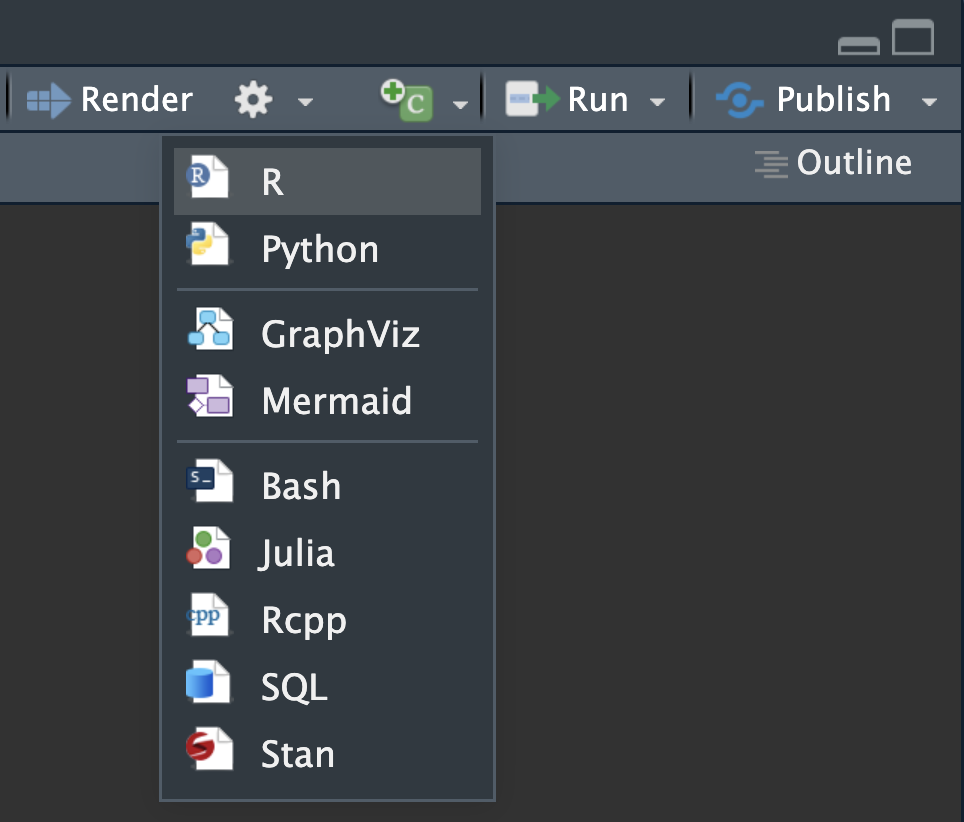Click the Render document icon
This screenshot has width=964, height=822.
click(x=49, y=100)
